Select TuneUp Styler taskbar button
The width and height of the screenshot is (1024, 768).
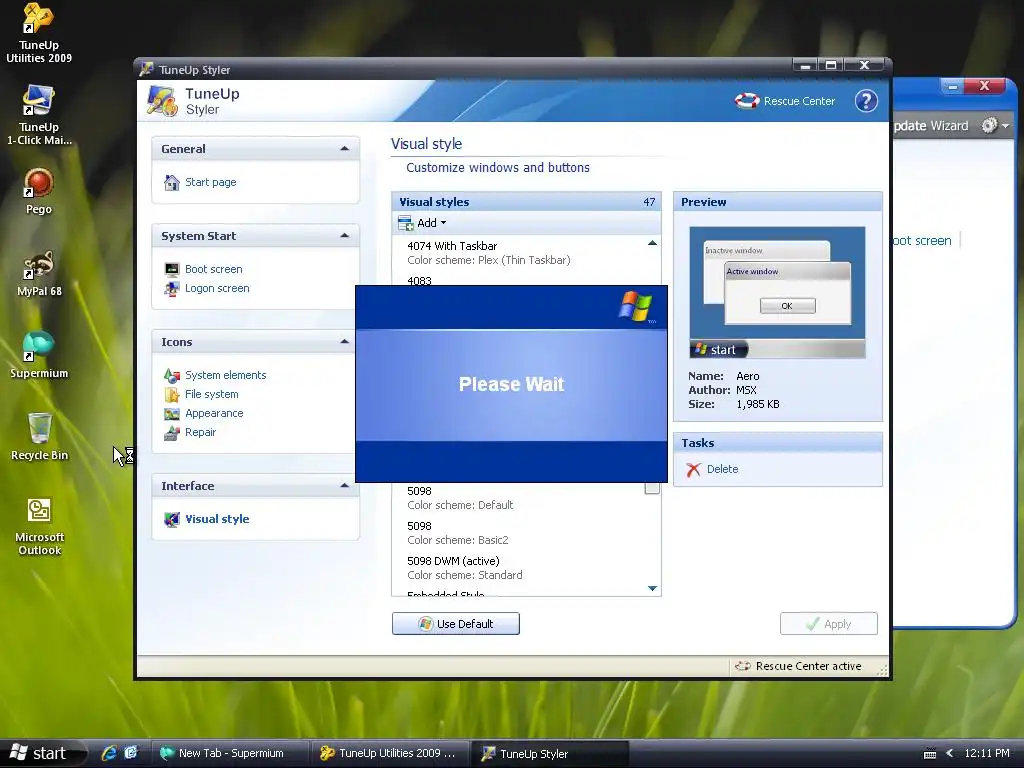(x=550, y=753)
